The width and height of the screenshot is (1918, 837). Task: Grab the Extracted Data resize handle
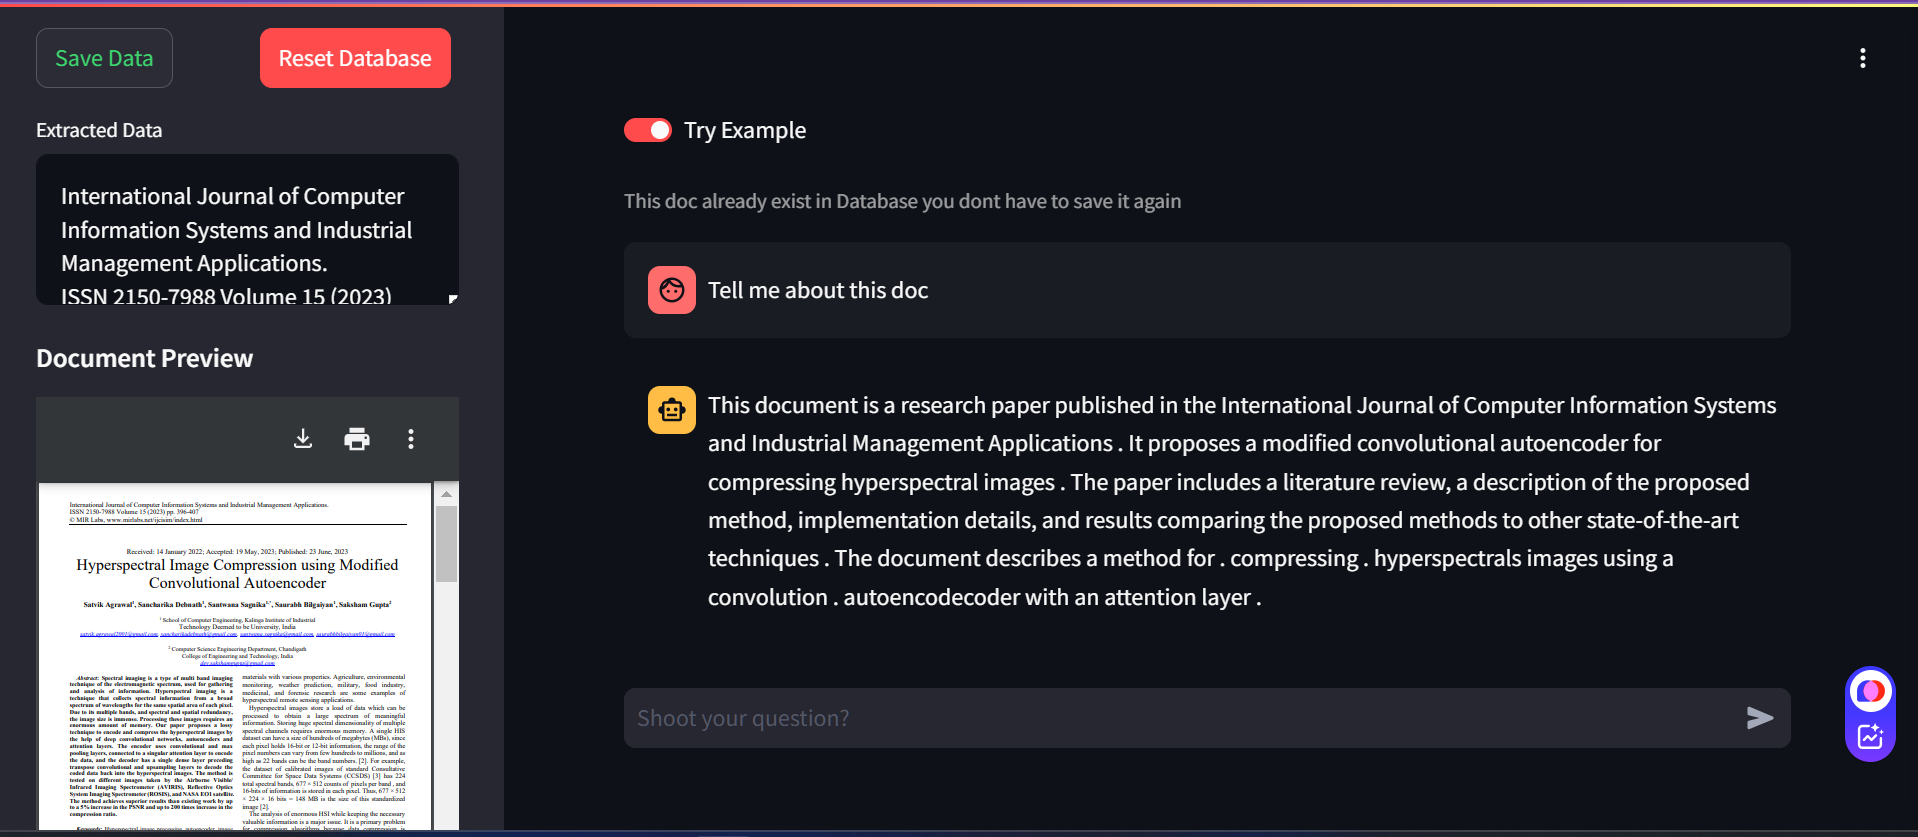click(x=453, y=299)
